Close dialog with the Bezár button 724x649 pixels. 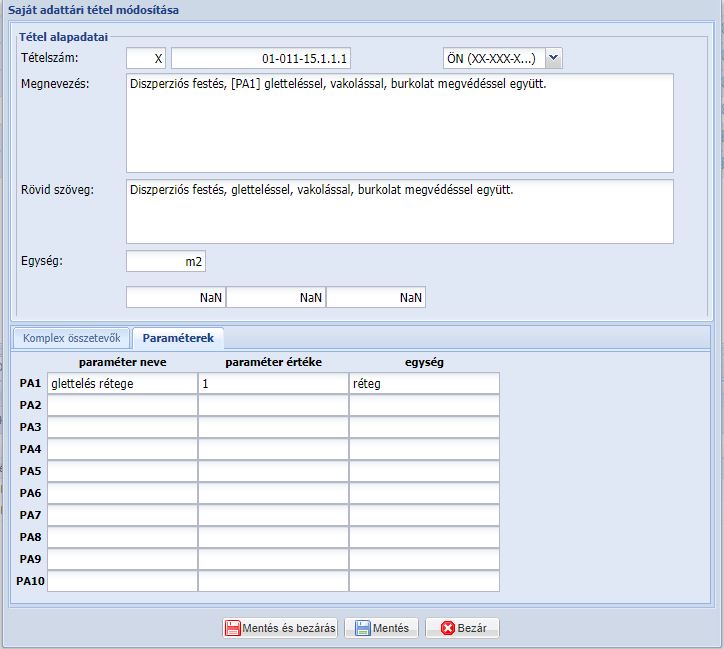point(462,628)
